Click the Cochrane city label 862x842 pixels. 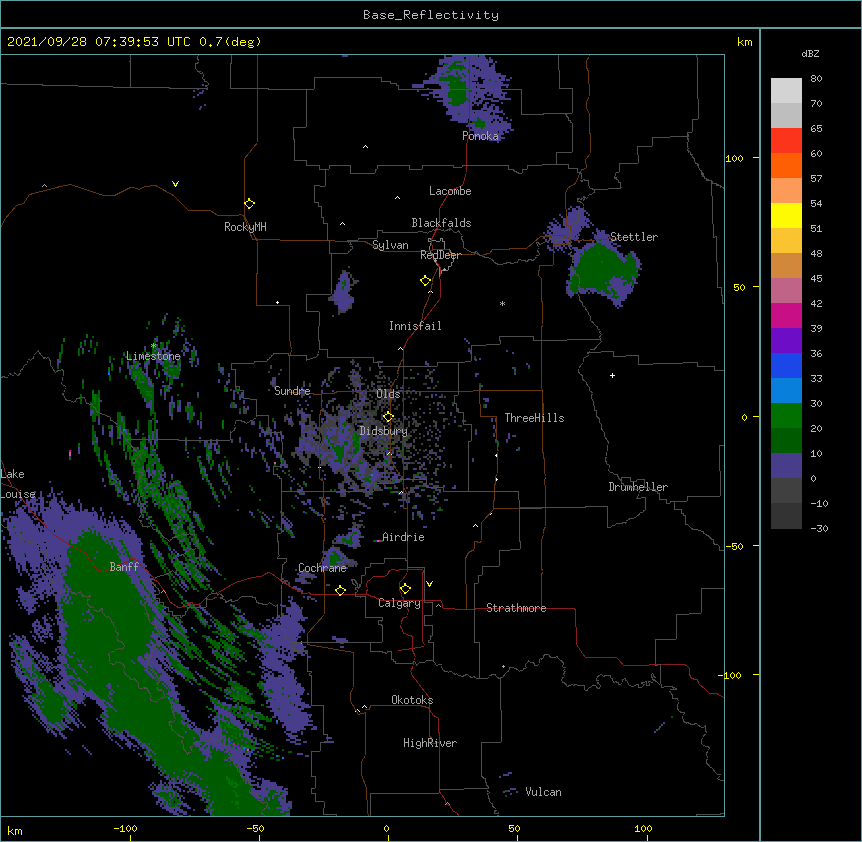[322, 568]
